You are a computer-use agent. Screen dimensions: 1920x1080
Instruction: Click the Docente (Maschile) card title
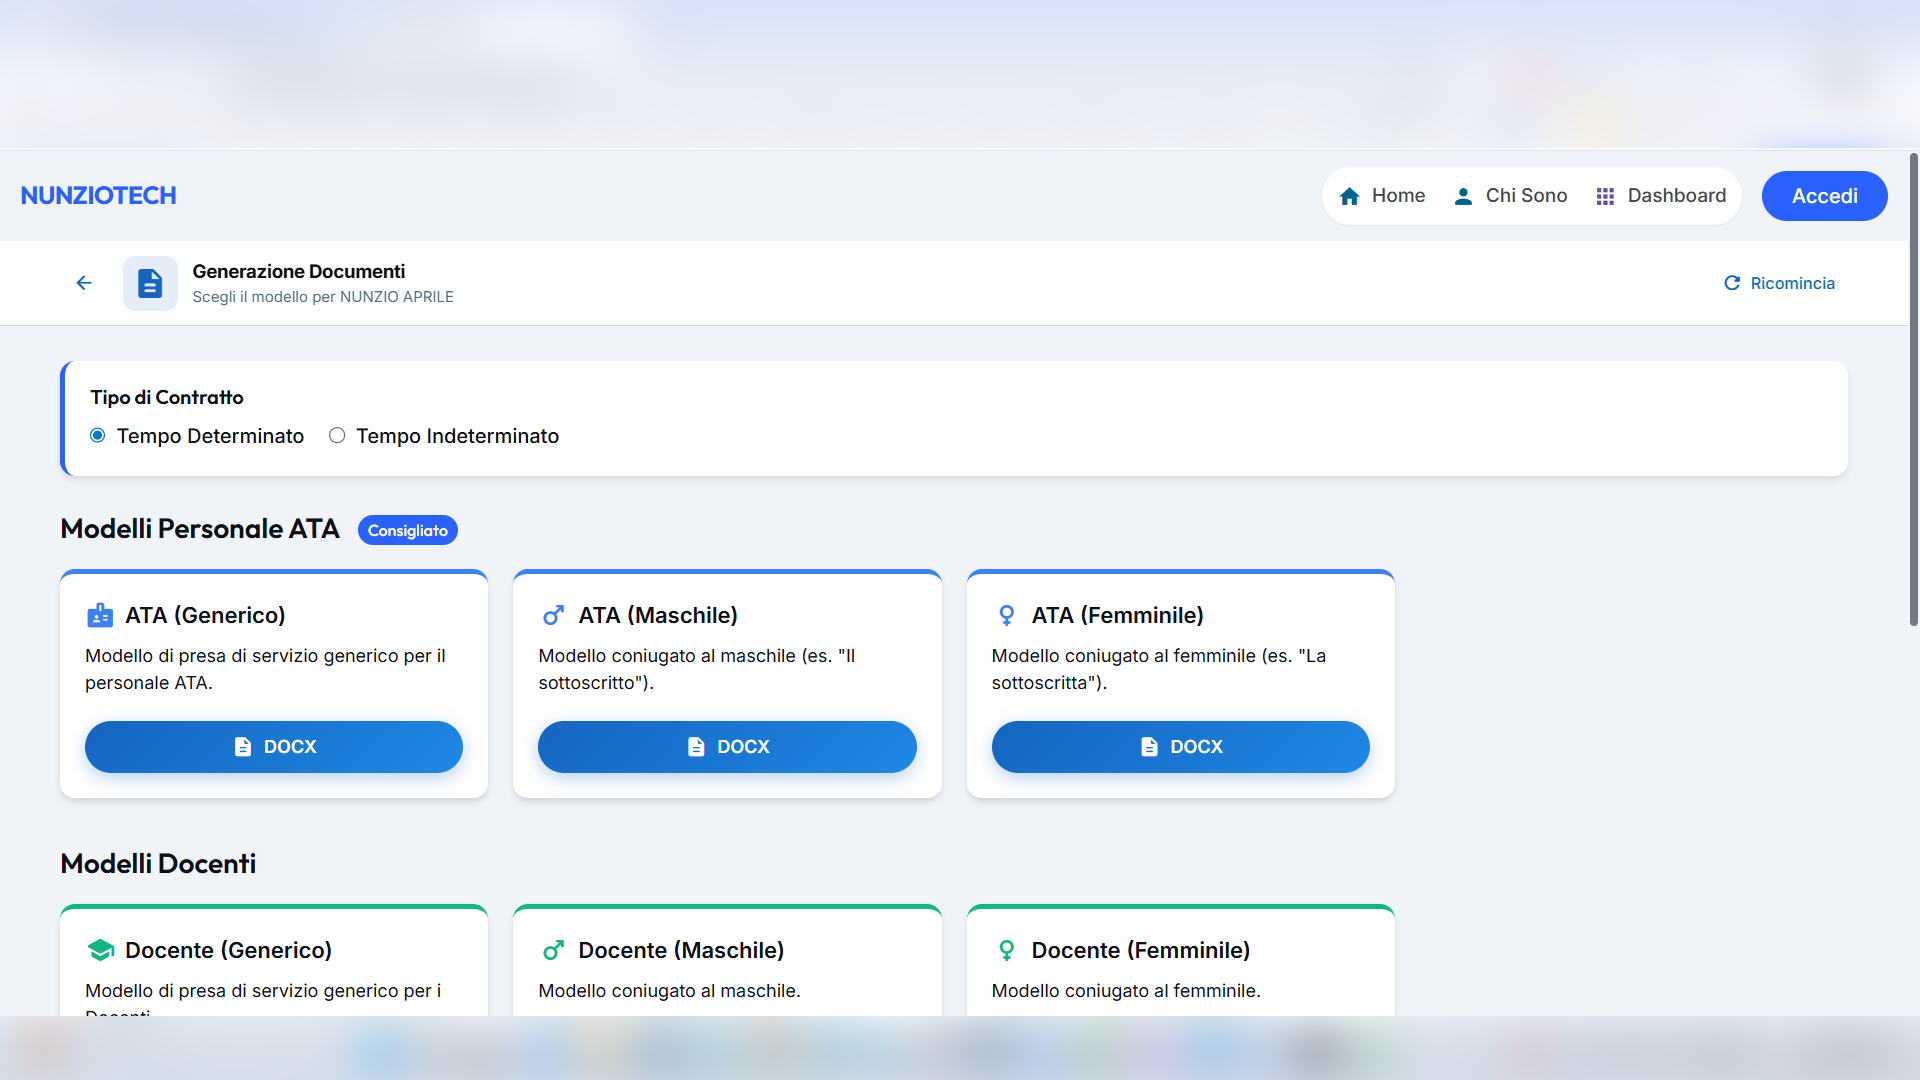click(x=681, y=950)
